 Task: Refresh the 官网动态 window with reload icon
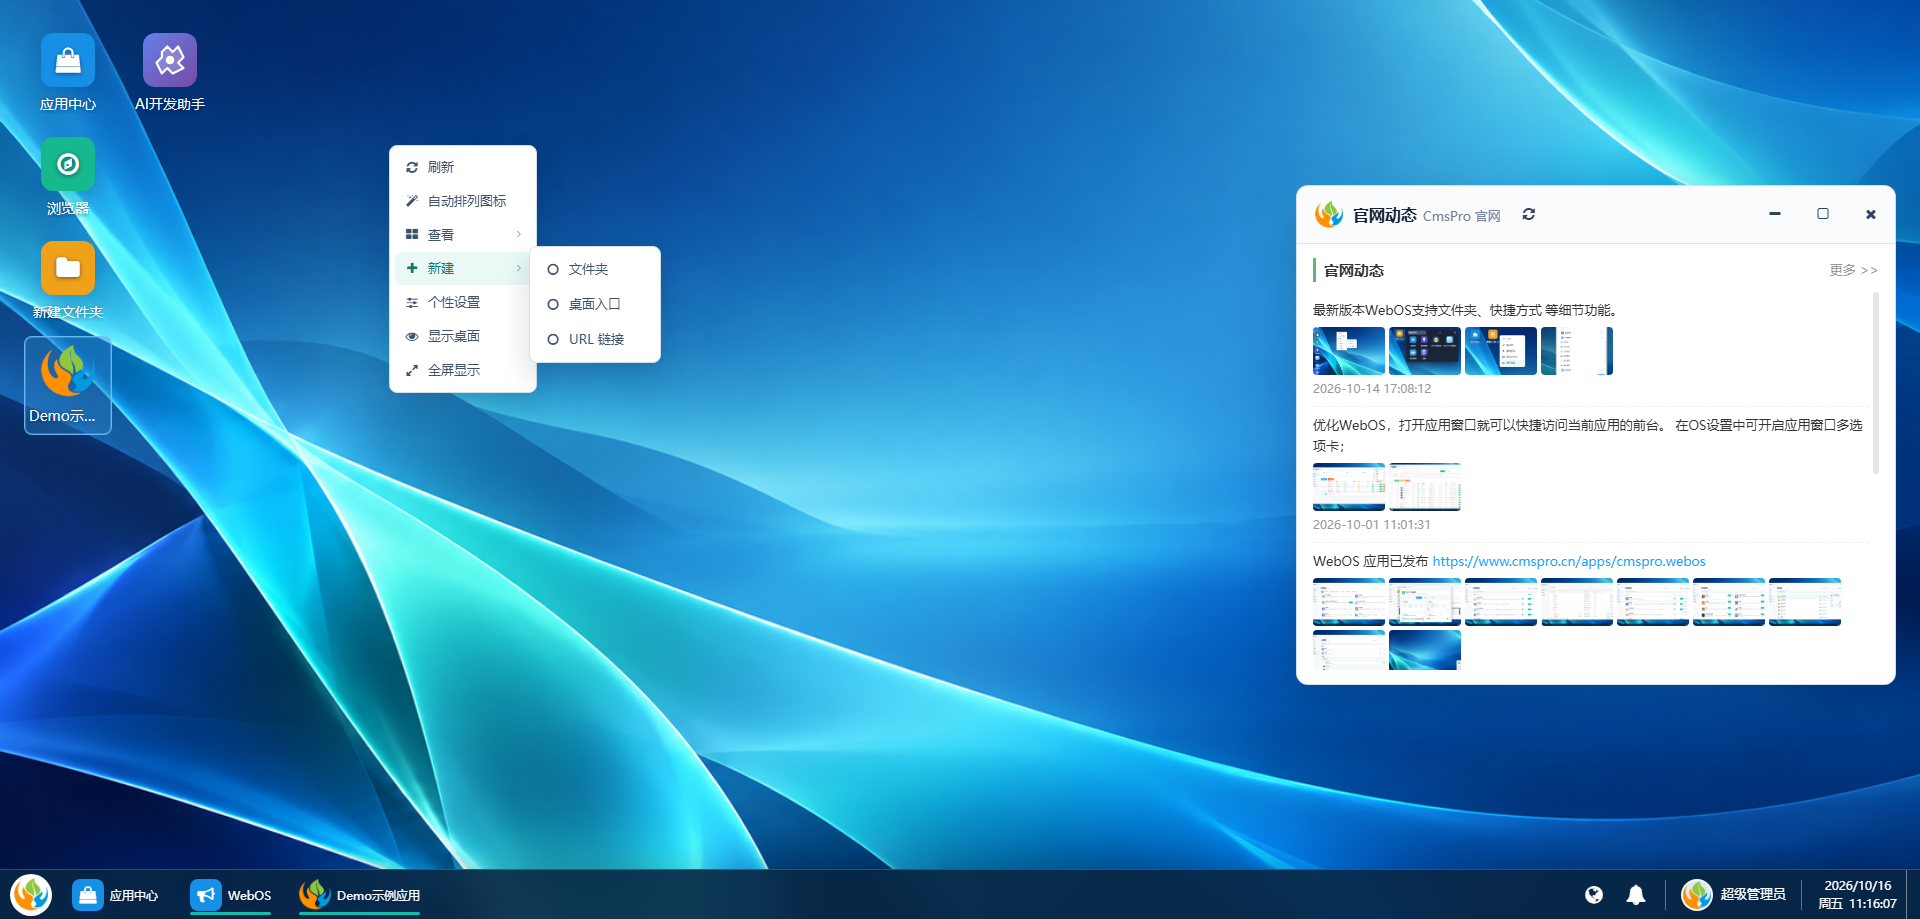pyautogui.click(x=1528, y=214)
